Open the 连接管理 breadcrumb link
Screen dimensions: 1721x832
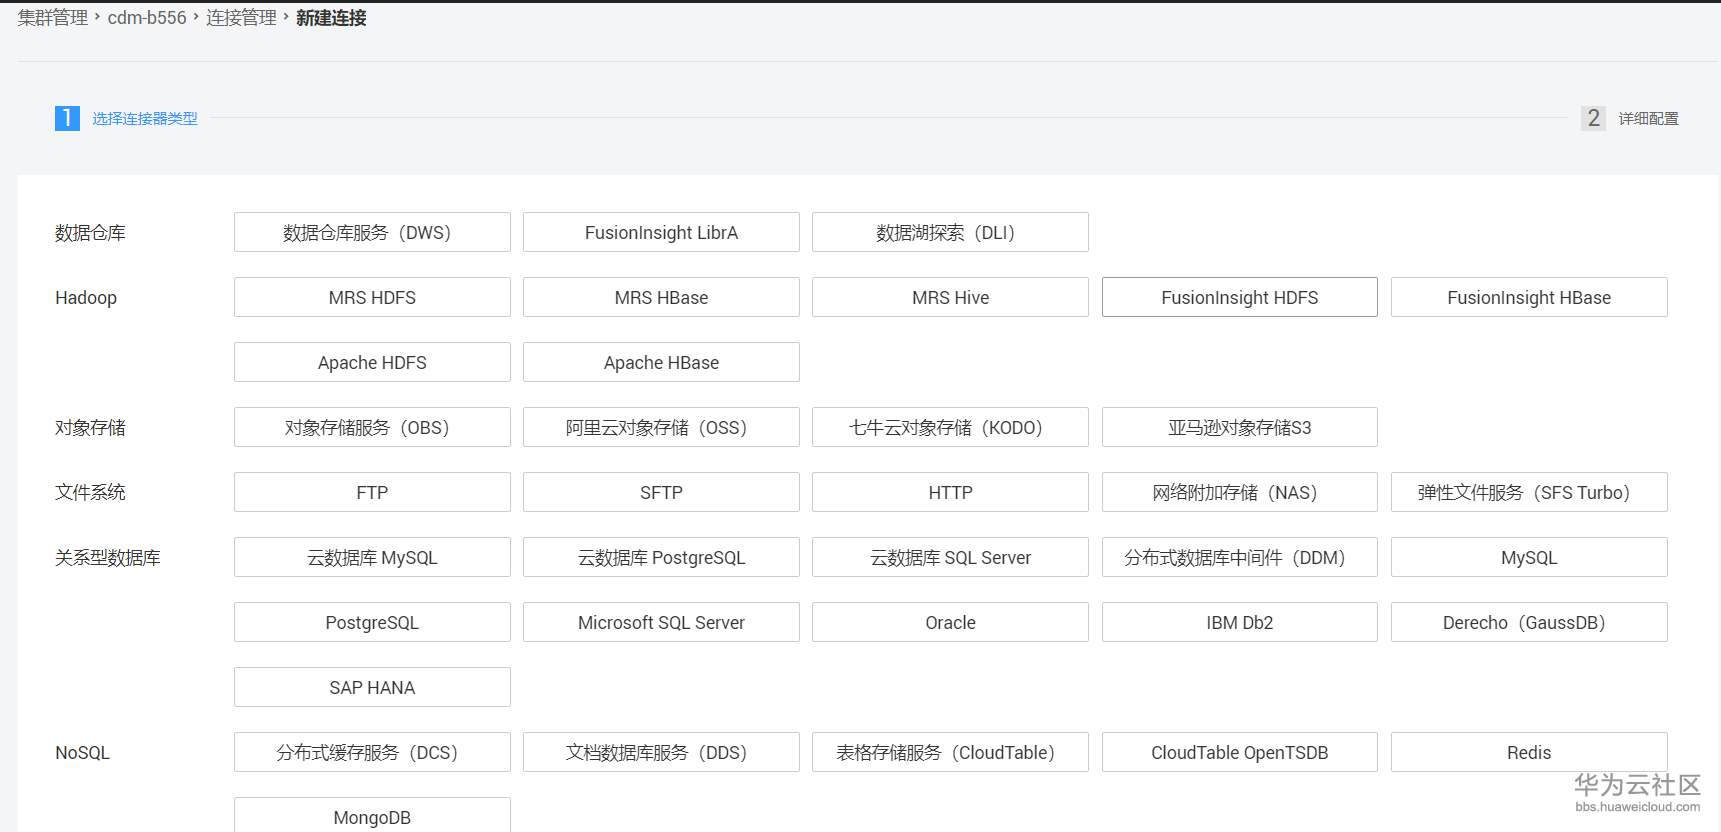tap(241, 18)
